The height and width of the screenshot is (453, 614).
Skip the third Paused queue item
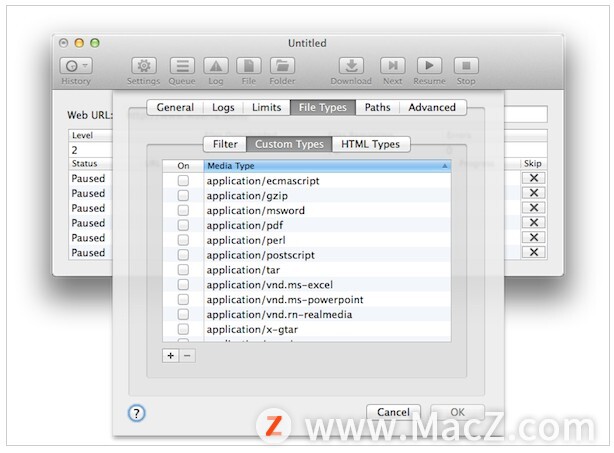[x=533, y=208]
